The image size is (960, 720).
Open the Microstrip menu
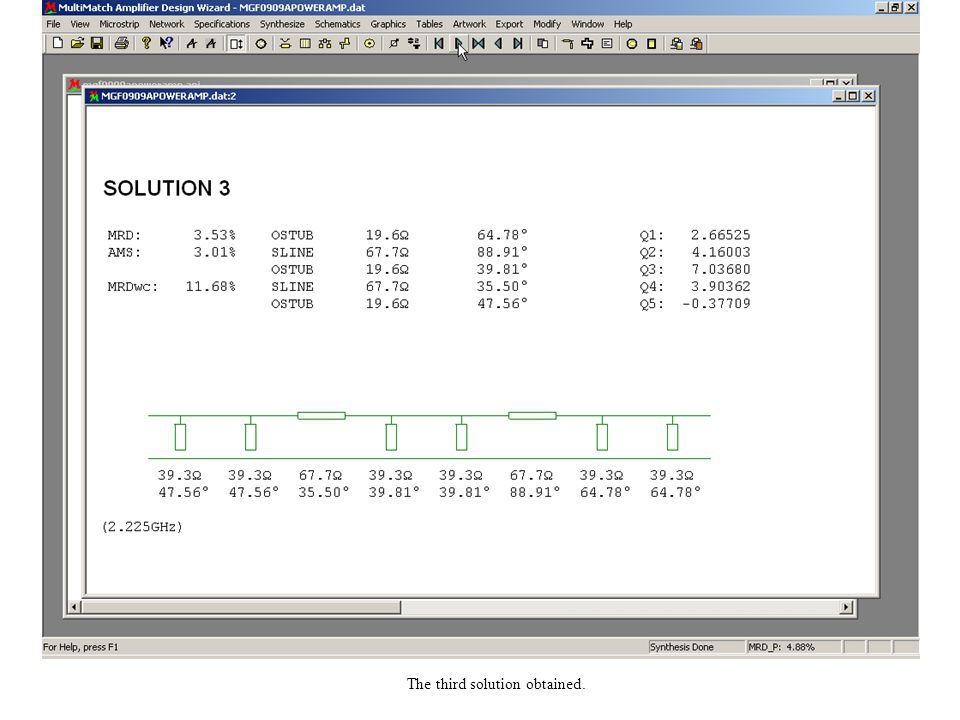119,24
